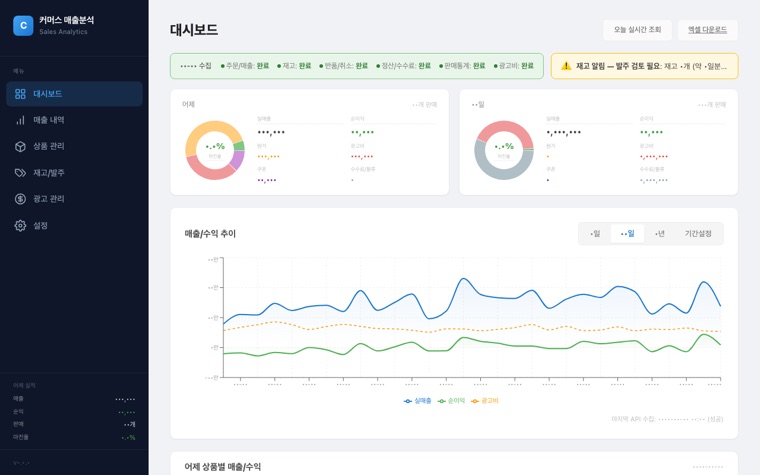The image size is (760, 475).
Task: Open the 기간설정 period option
Action: click(x=698, y=234)
